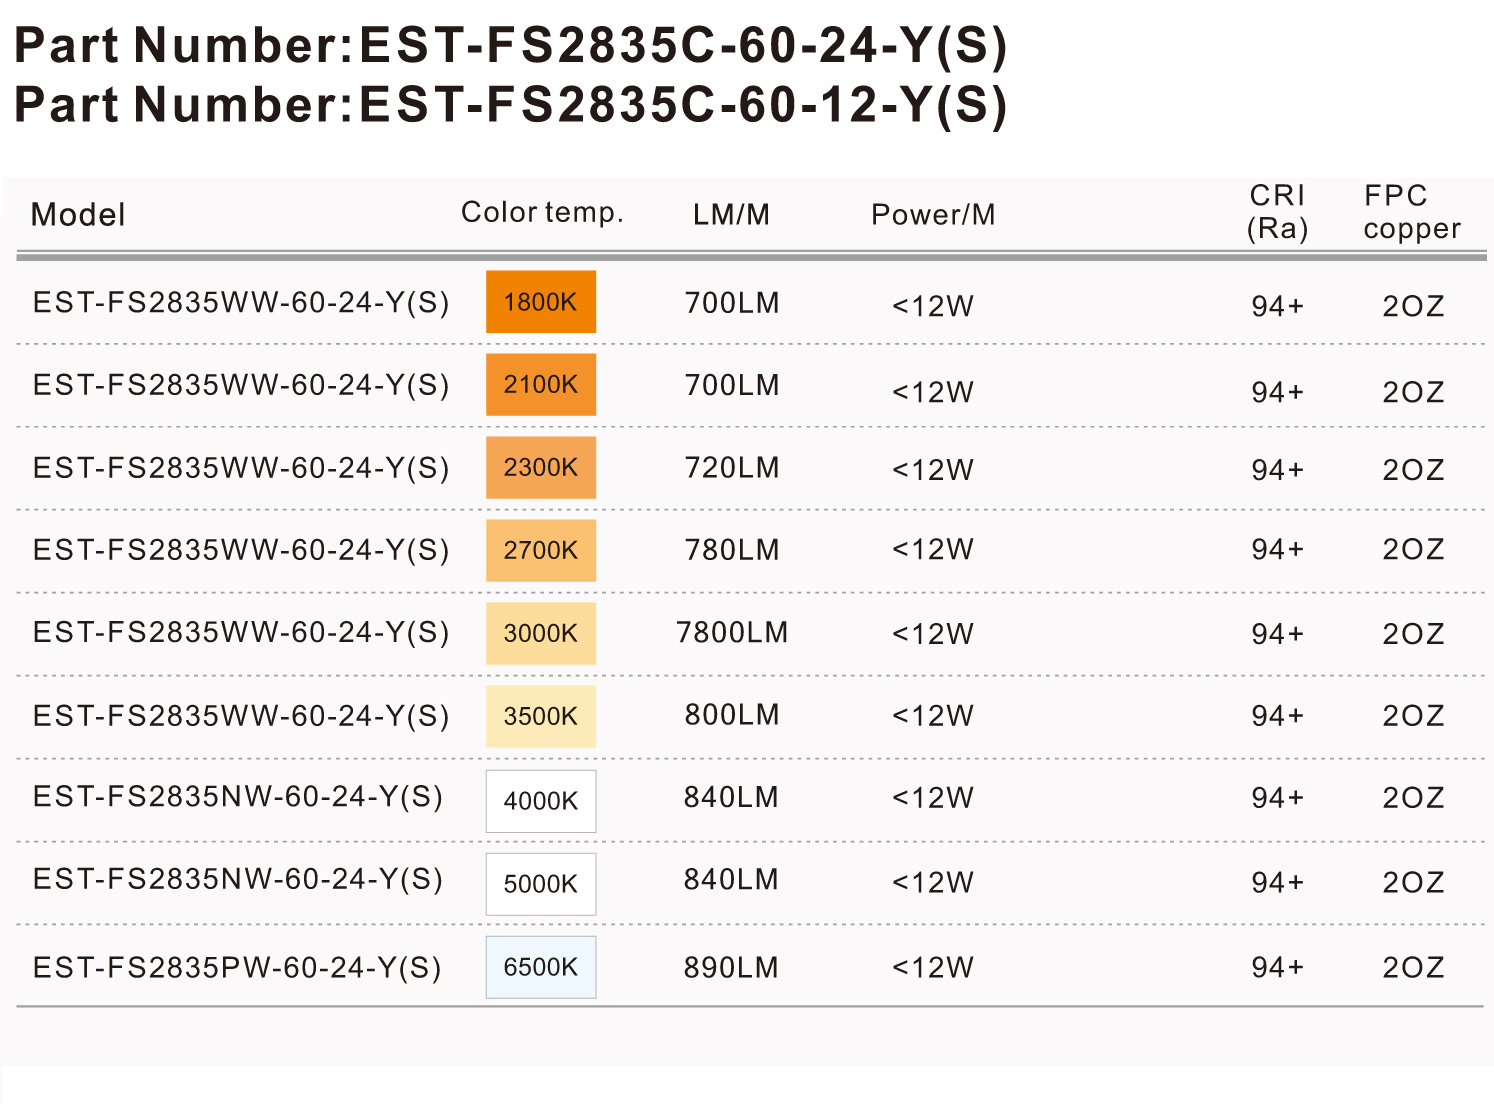
Task: Click the 7800LM lumen value
Action: tap(732, 633)
